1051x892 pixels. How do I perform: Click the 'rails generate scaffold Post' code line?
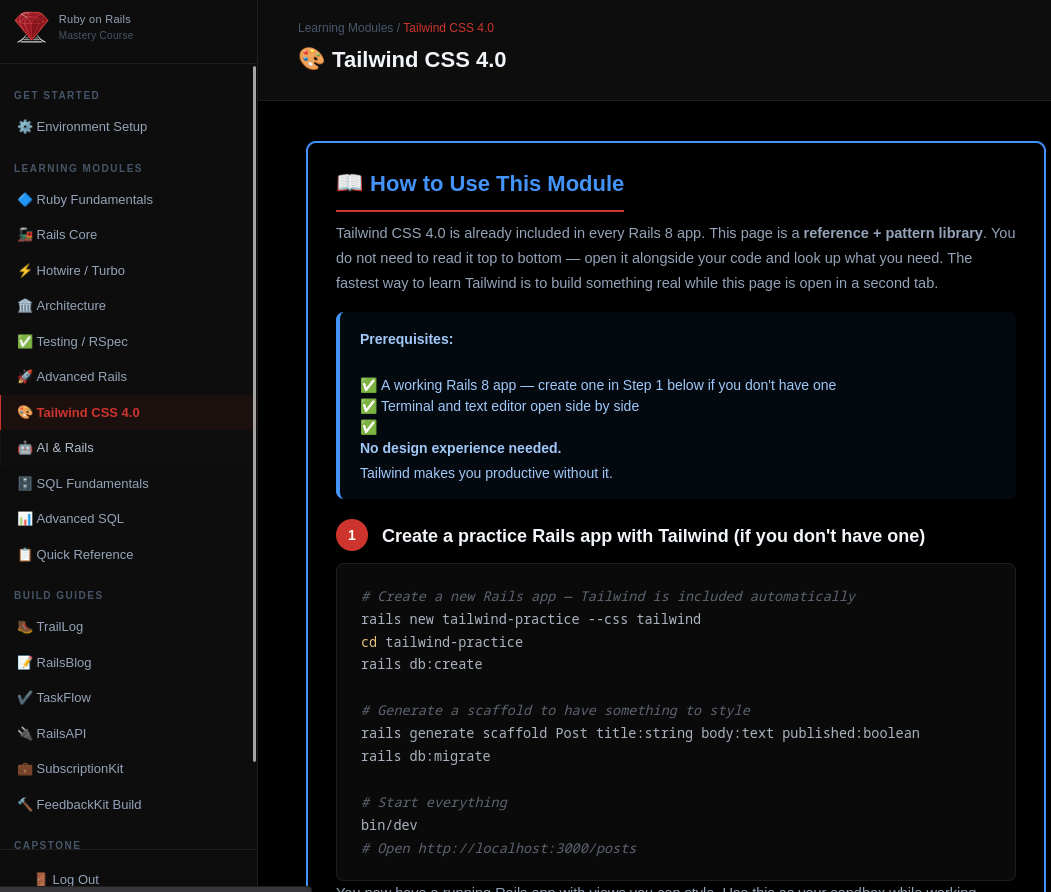click(x=640, y=733)
